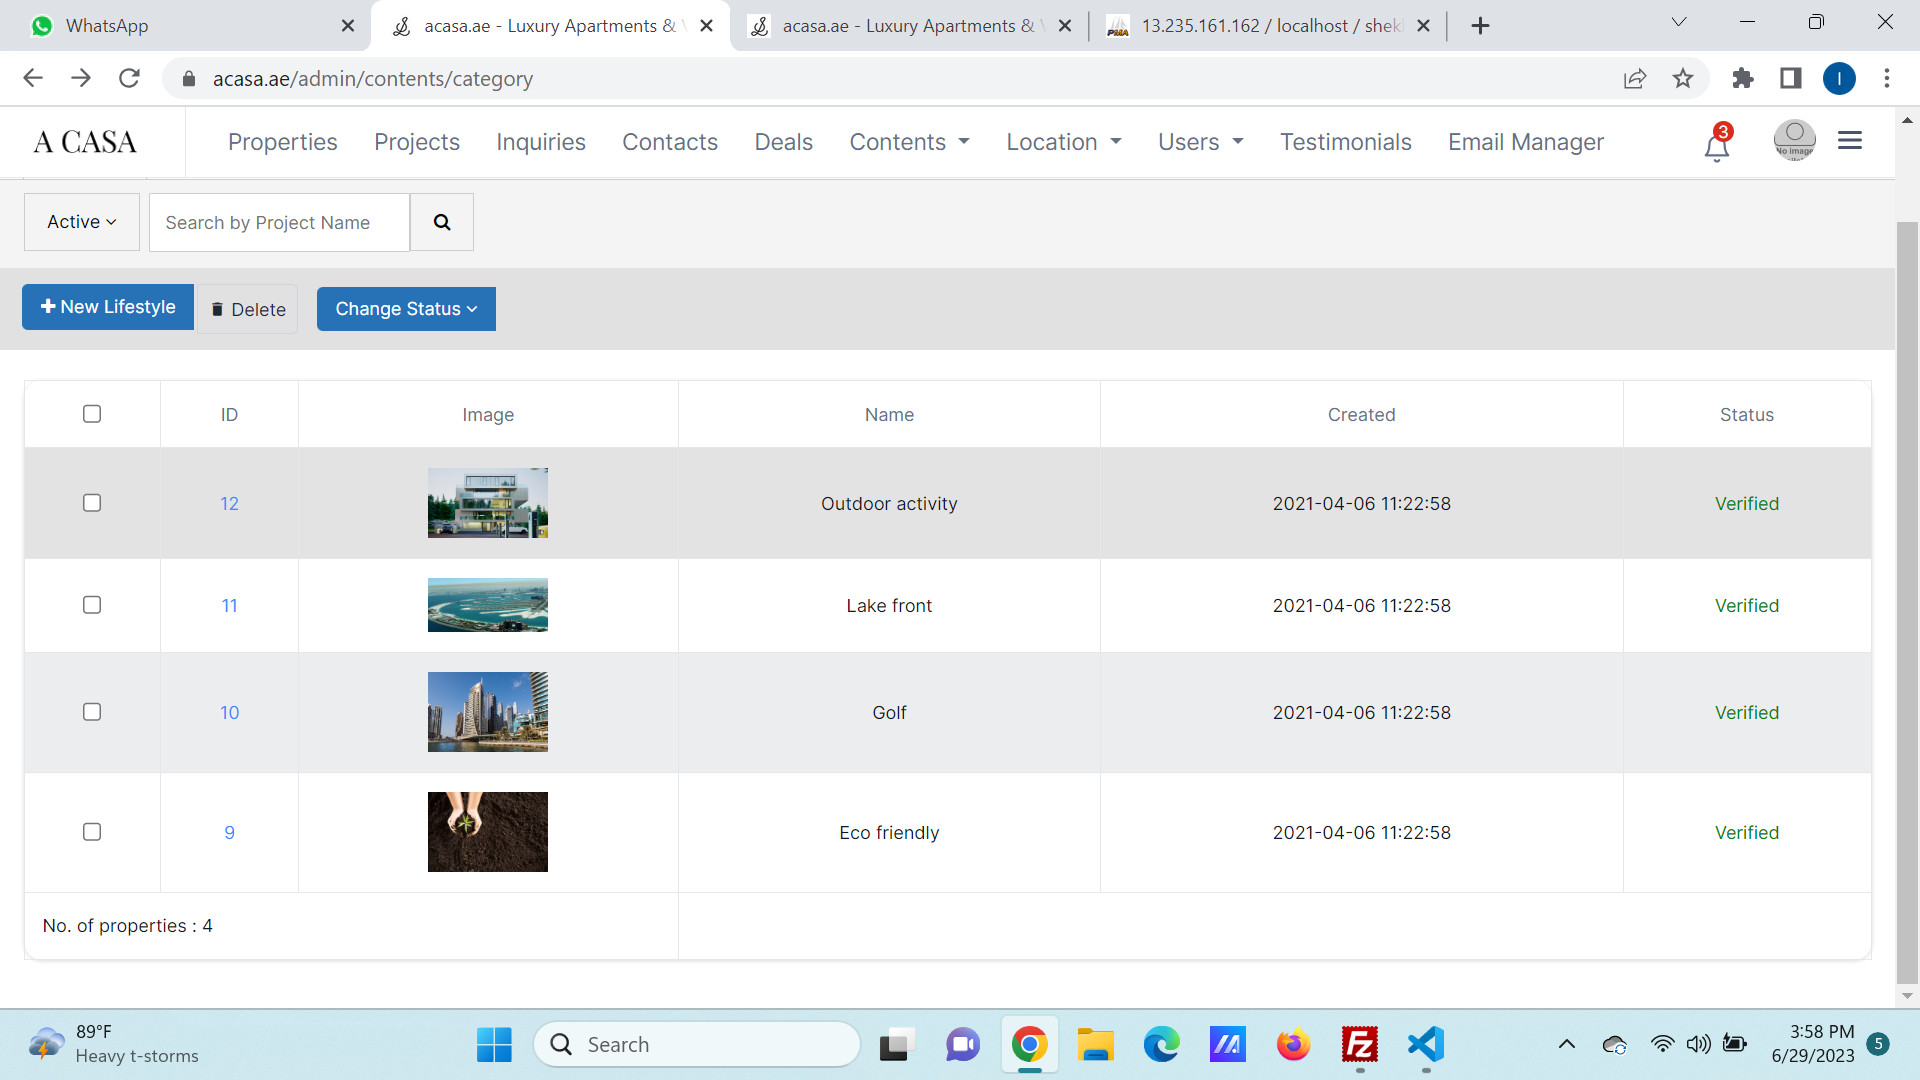Go to the Properties menu item
1920x1080 pixels.
[x=282, y=142]
